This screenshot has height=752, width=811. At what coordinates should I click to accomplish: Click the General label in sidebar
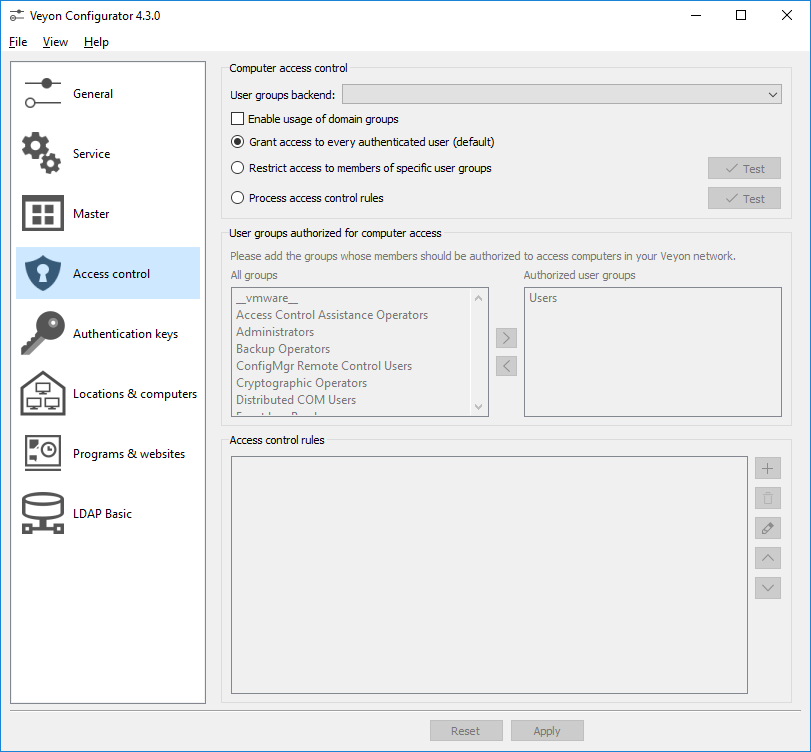93,94
